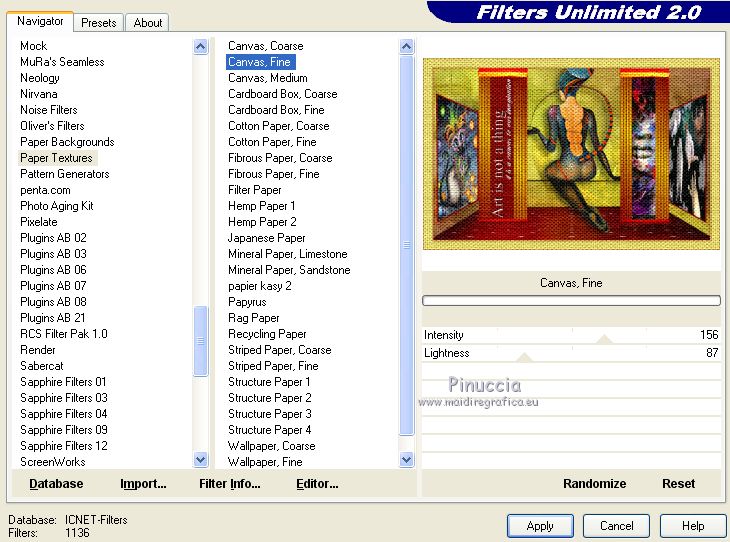Select Paper Backgrounds category
Screen dimensions: 730x542
[67, 142]
